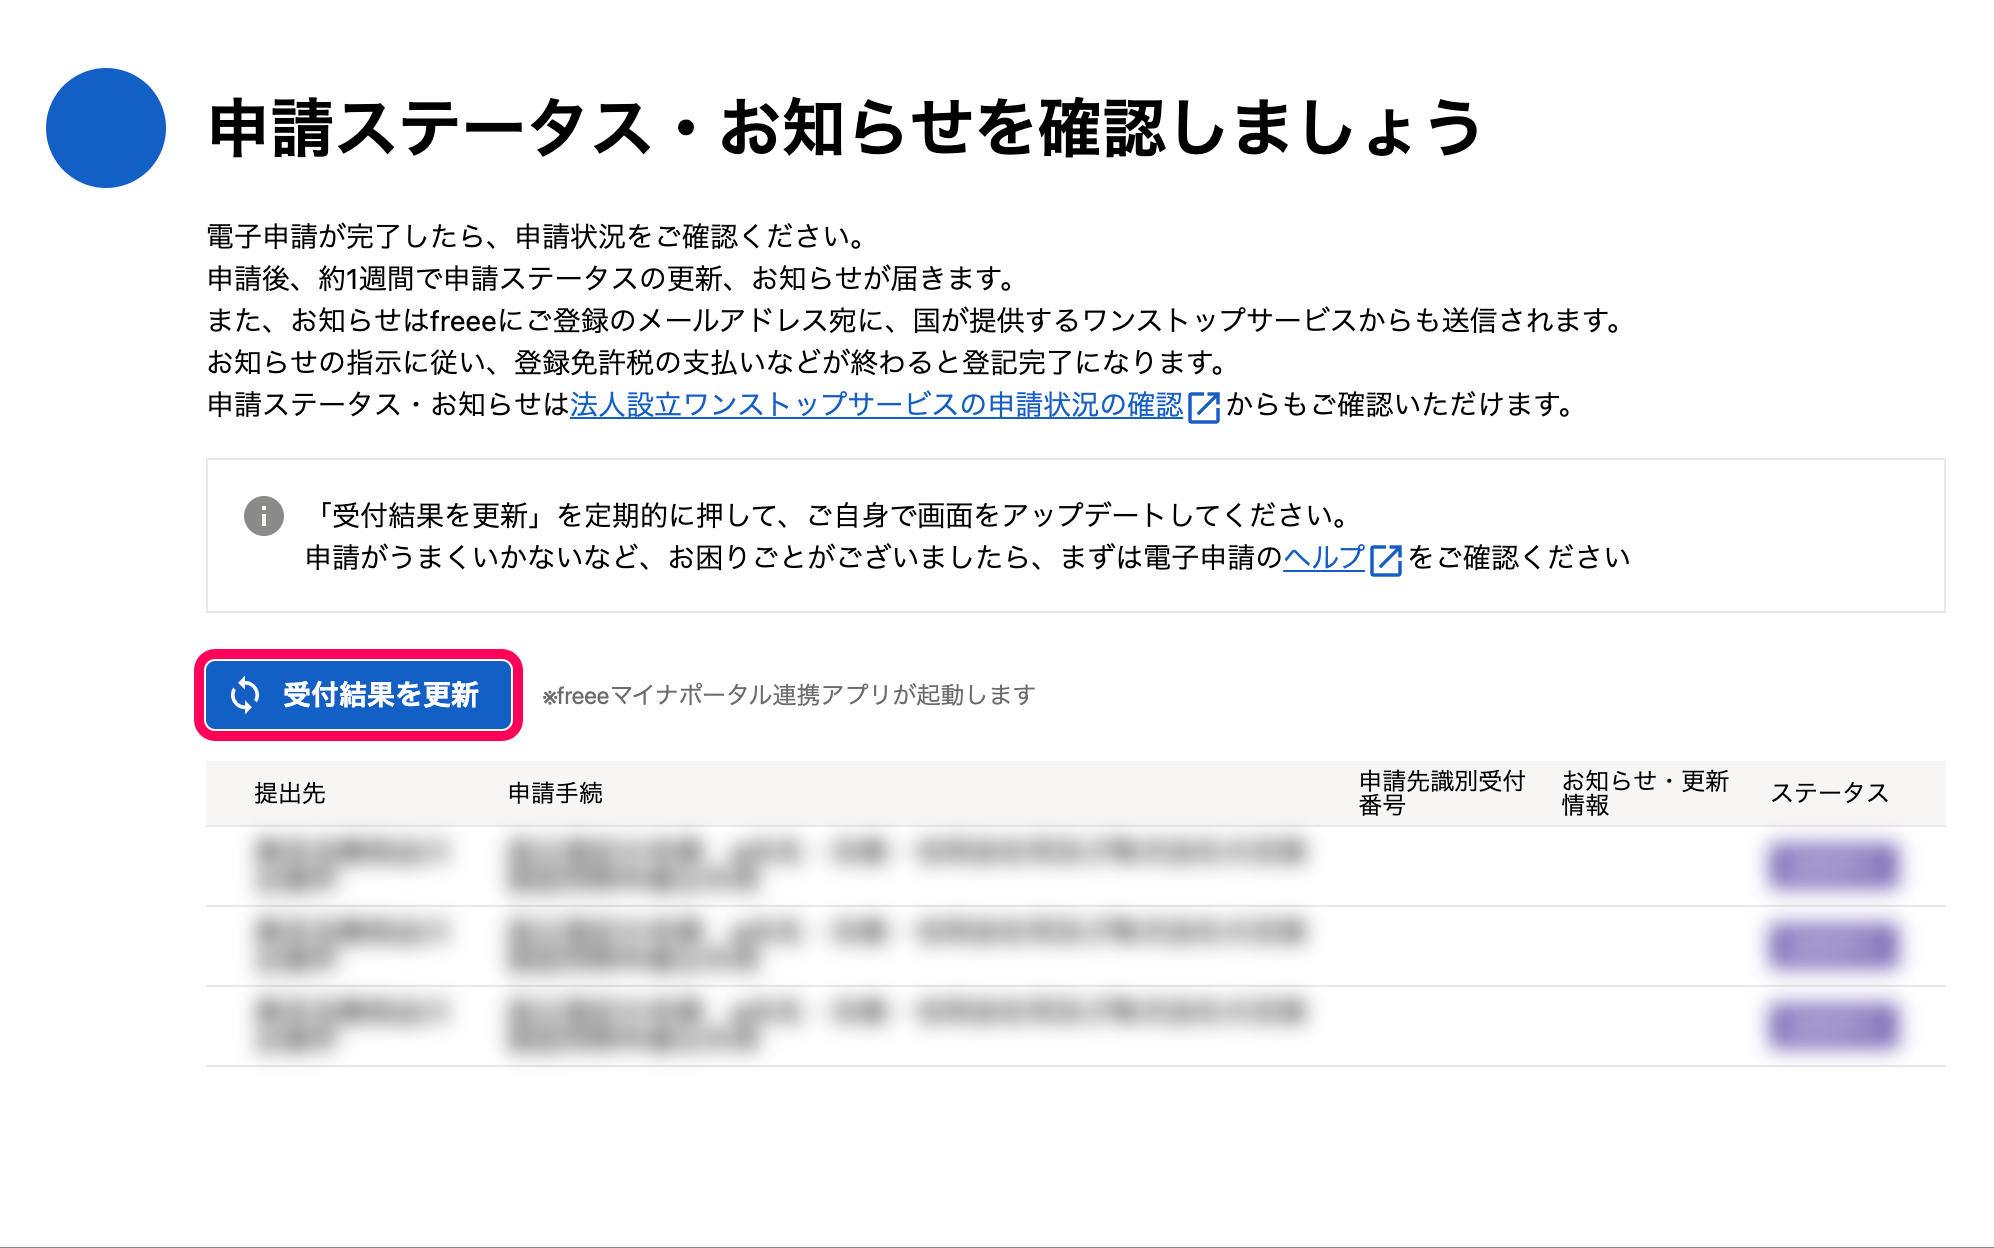Click the note ※freeeマイナポータル連携アプリが起動します

(x=789, y=695)
